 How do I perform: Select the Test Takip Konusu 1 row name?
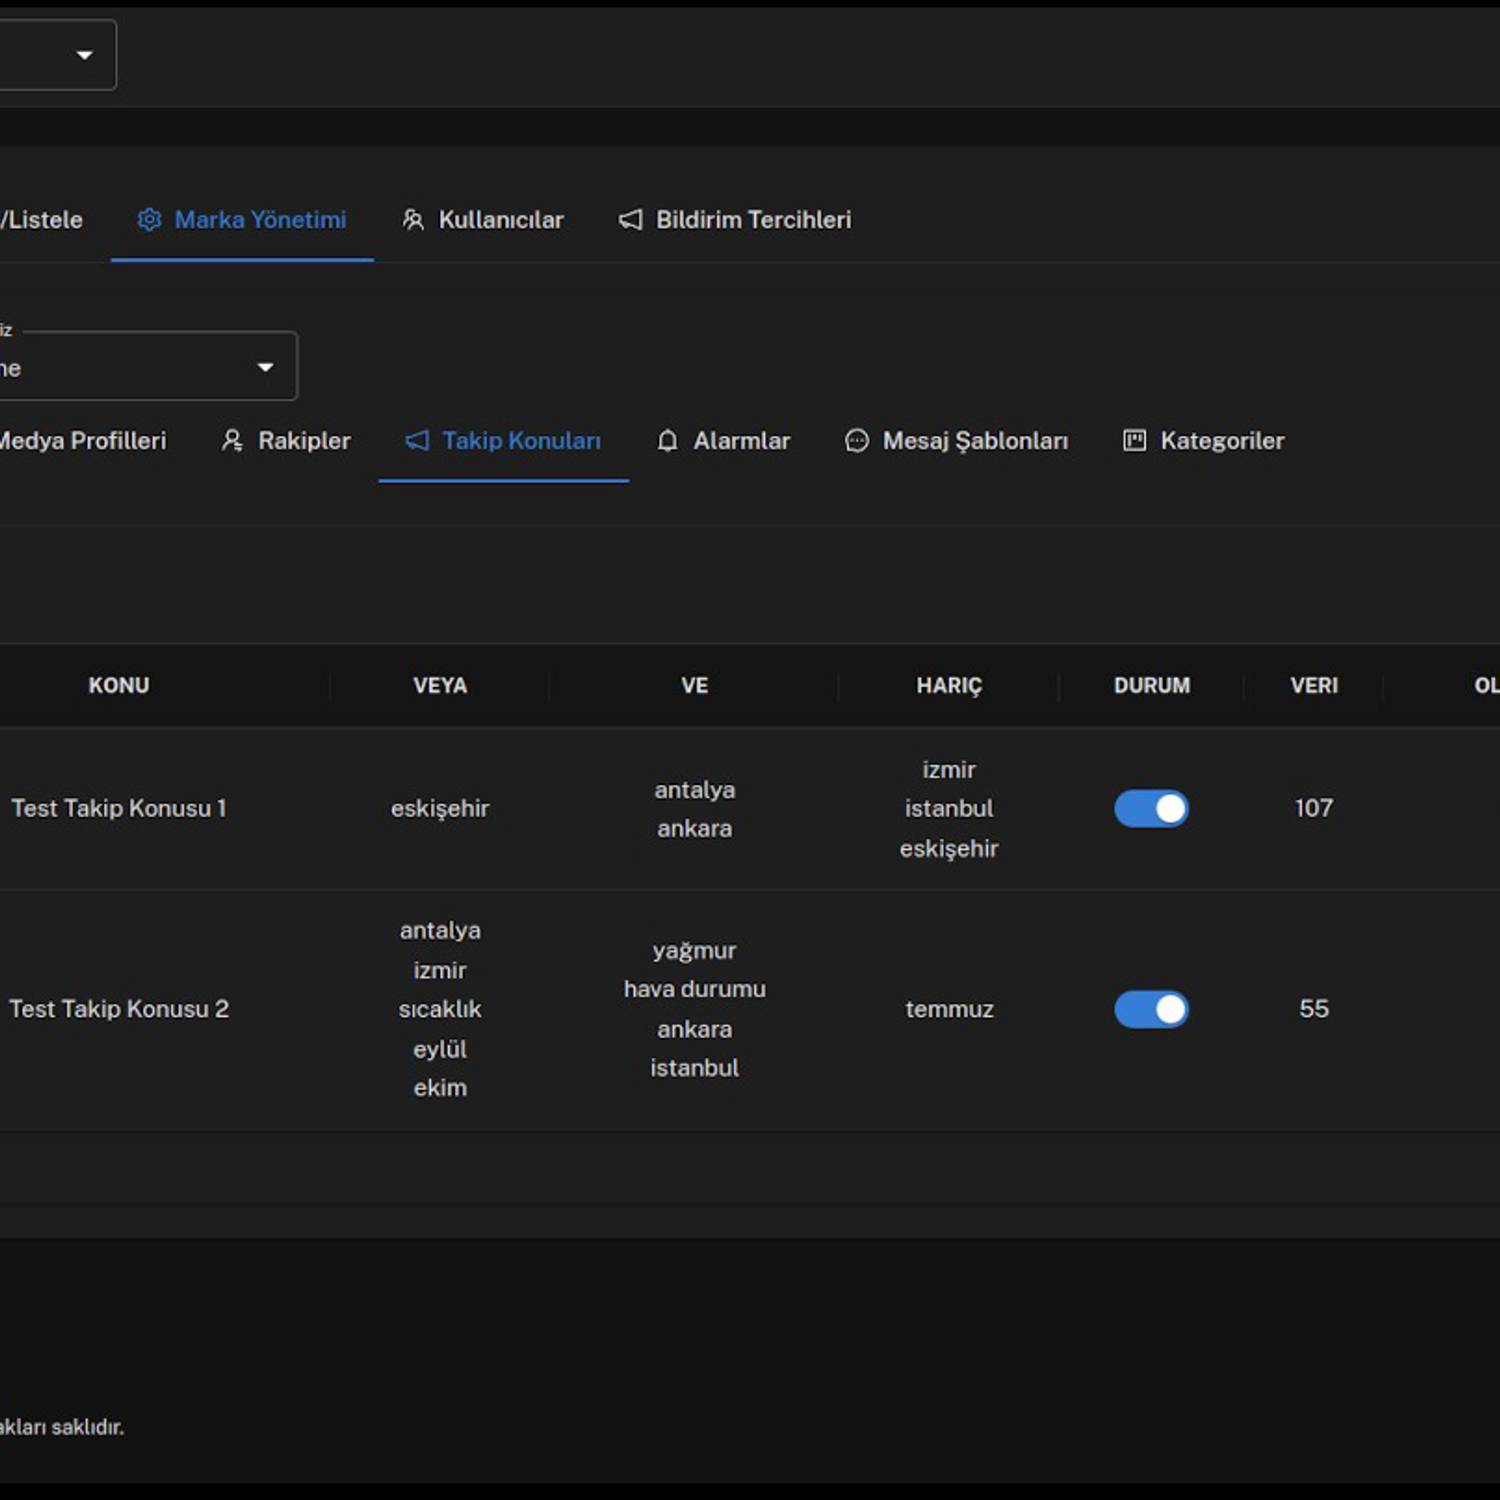tap(118, 809)
